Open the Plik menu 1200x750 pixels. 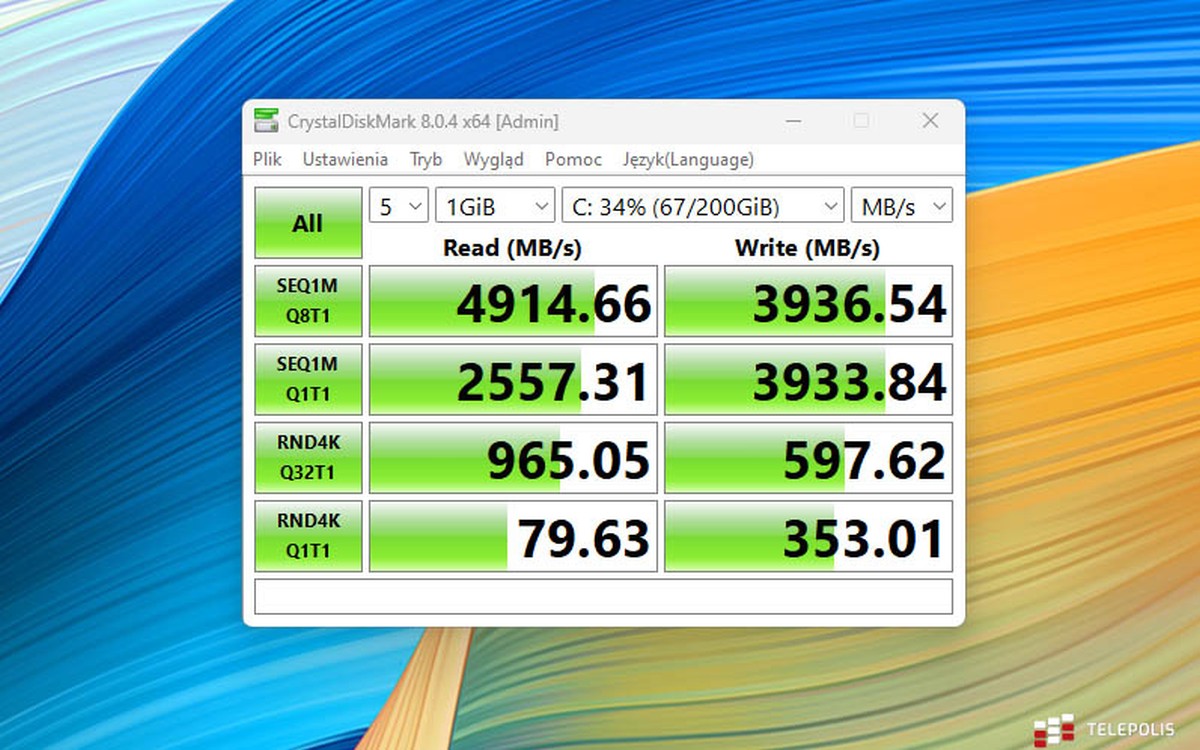point(267,159)
